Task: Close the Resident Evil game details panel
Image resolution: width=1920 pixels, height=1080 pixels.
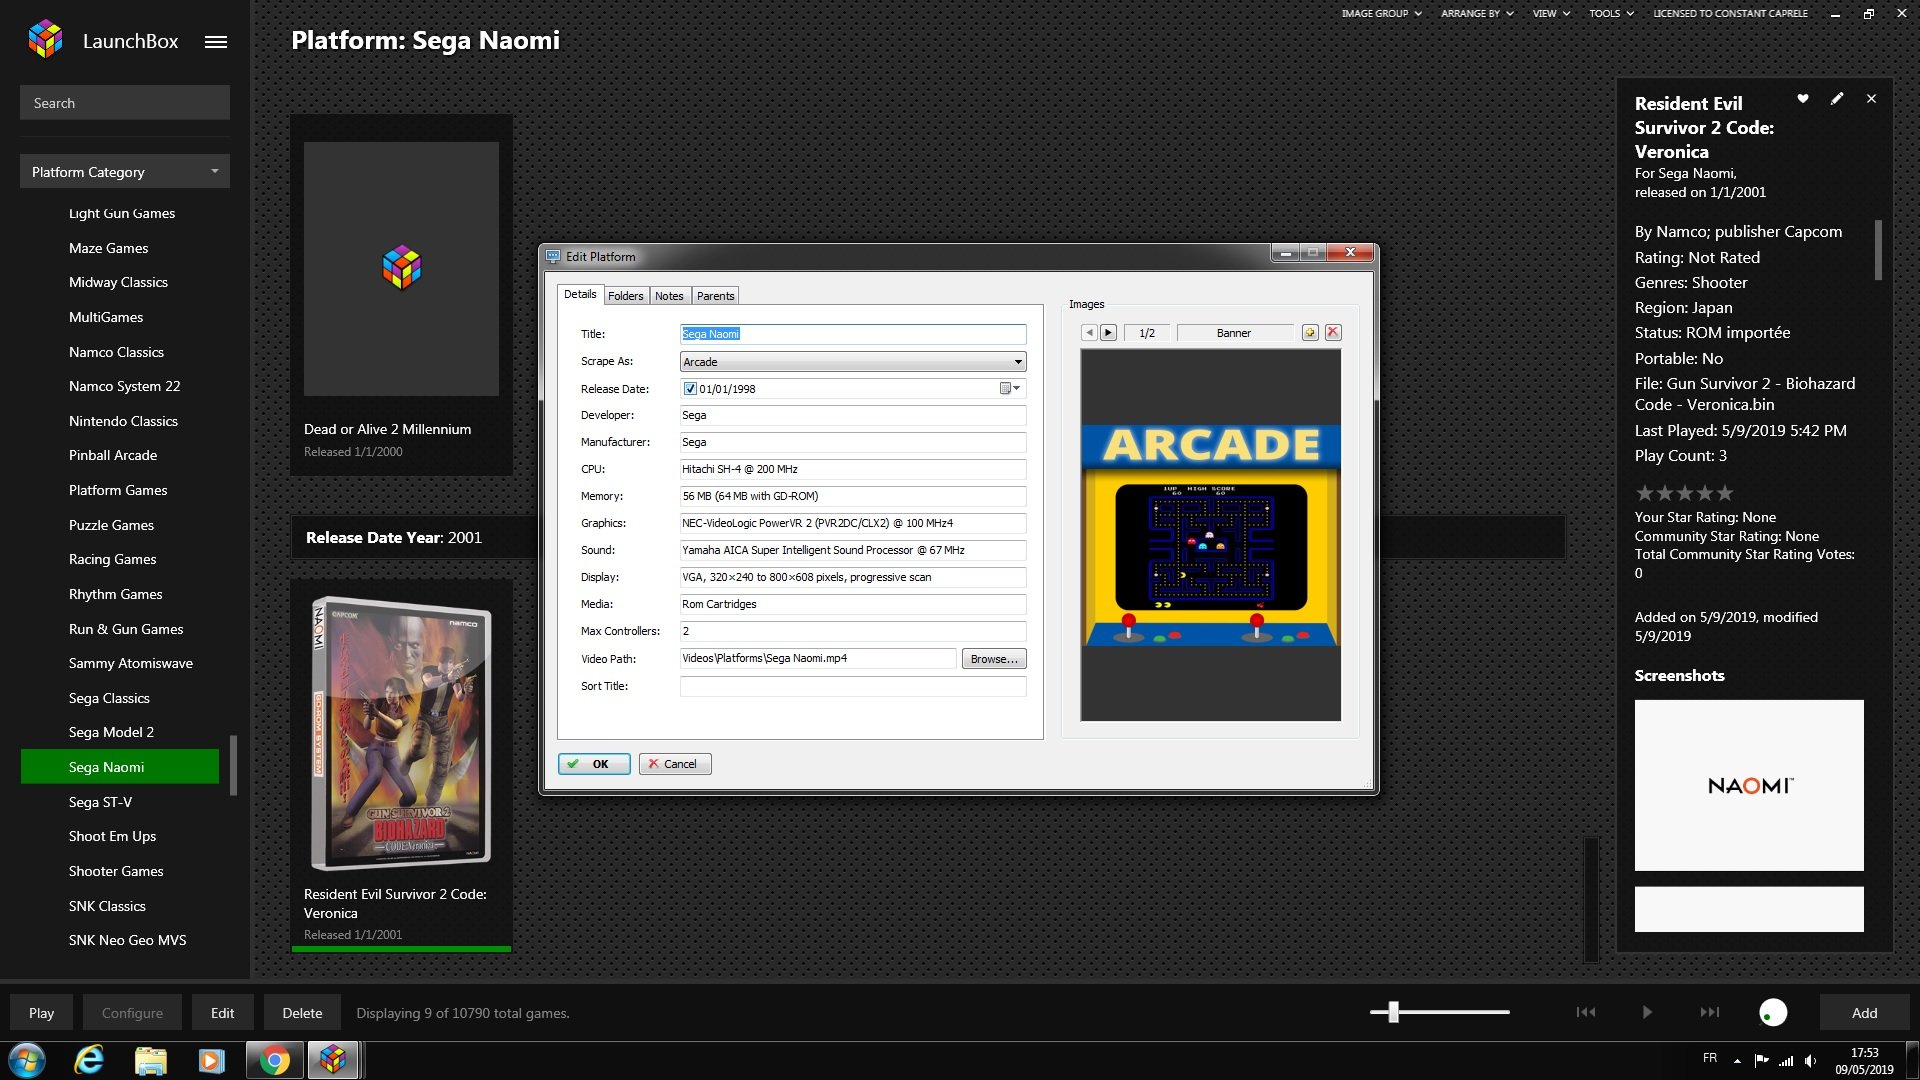Action: (1871, 99)
